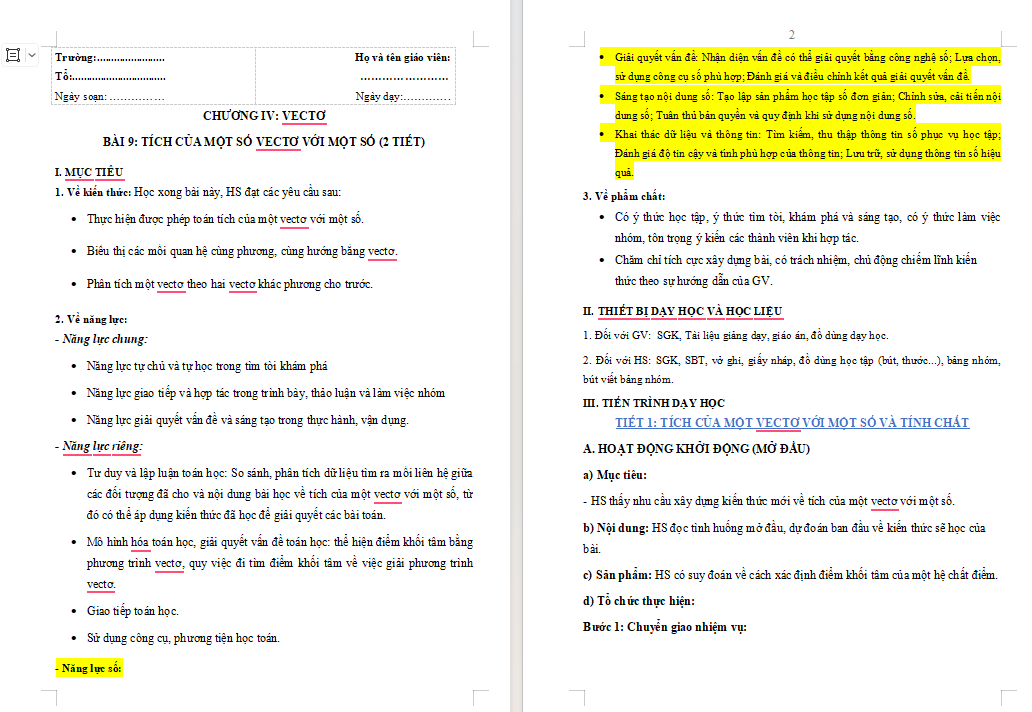The height and width of the screenshot is (712, 1032).
Task: Click the 'Bước 1: Chuyển giao nhiệm vụ:' line
Action: (x=665, y=626)
